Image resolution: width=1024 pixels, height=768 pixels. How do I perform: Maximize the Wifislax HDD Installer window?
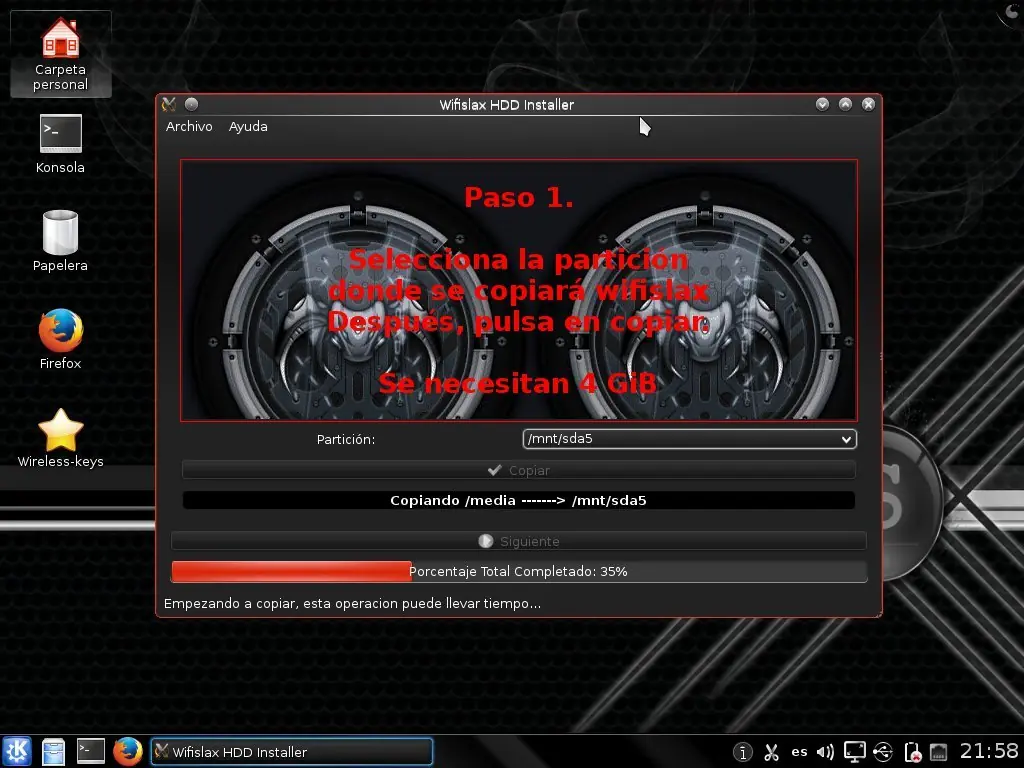click(845, 104)
